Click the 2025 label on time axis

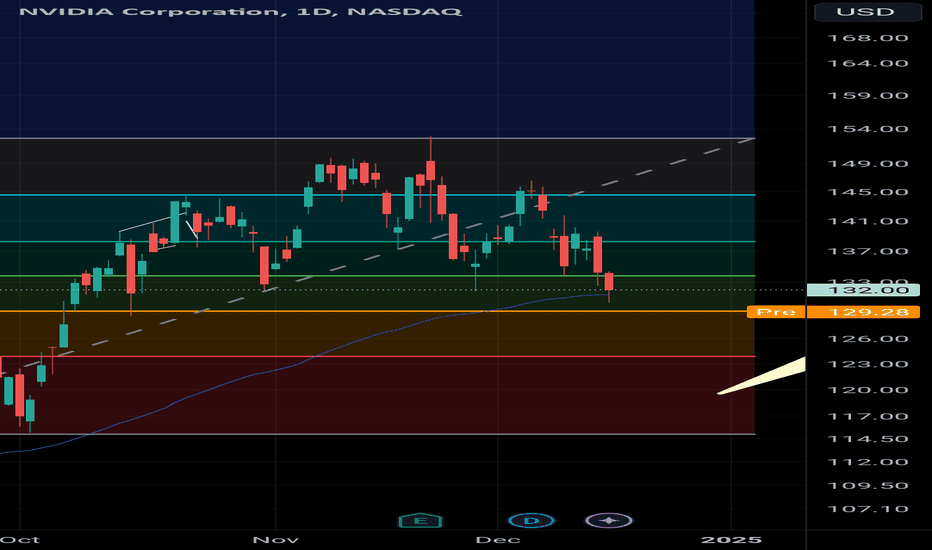pyautogui.click(x=731, y=540)
